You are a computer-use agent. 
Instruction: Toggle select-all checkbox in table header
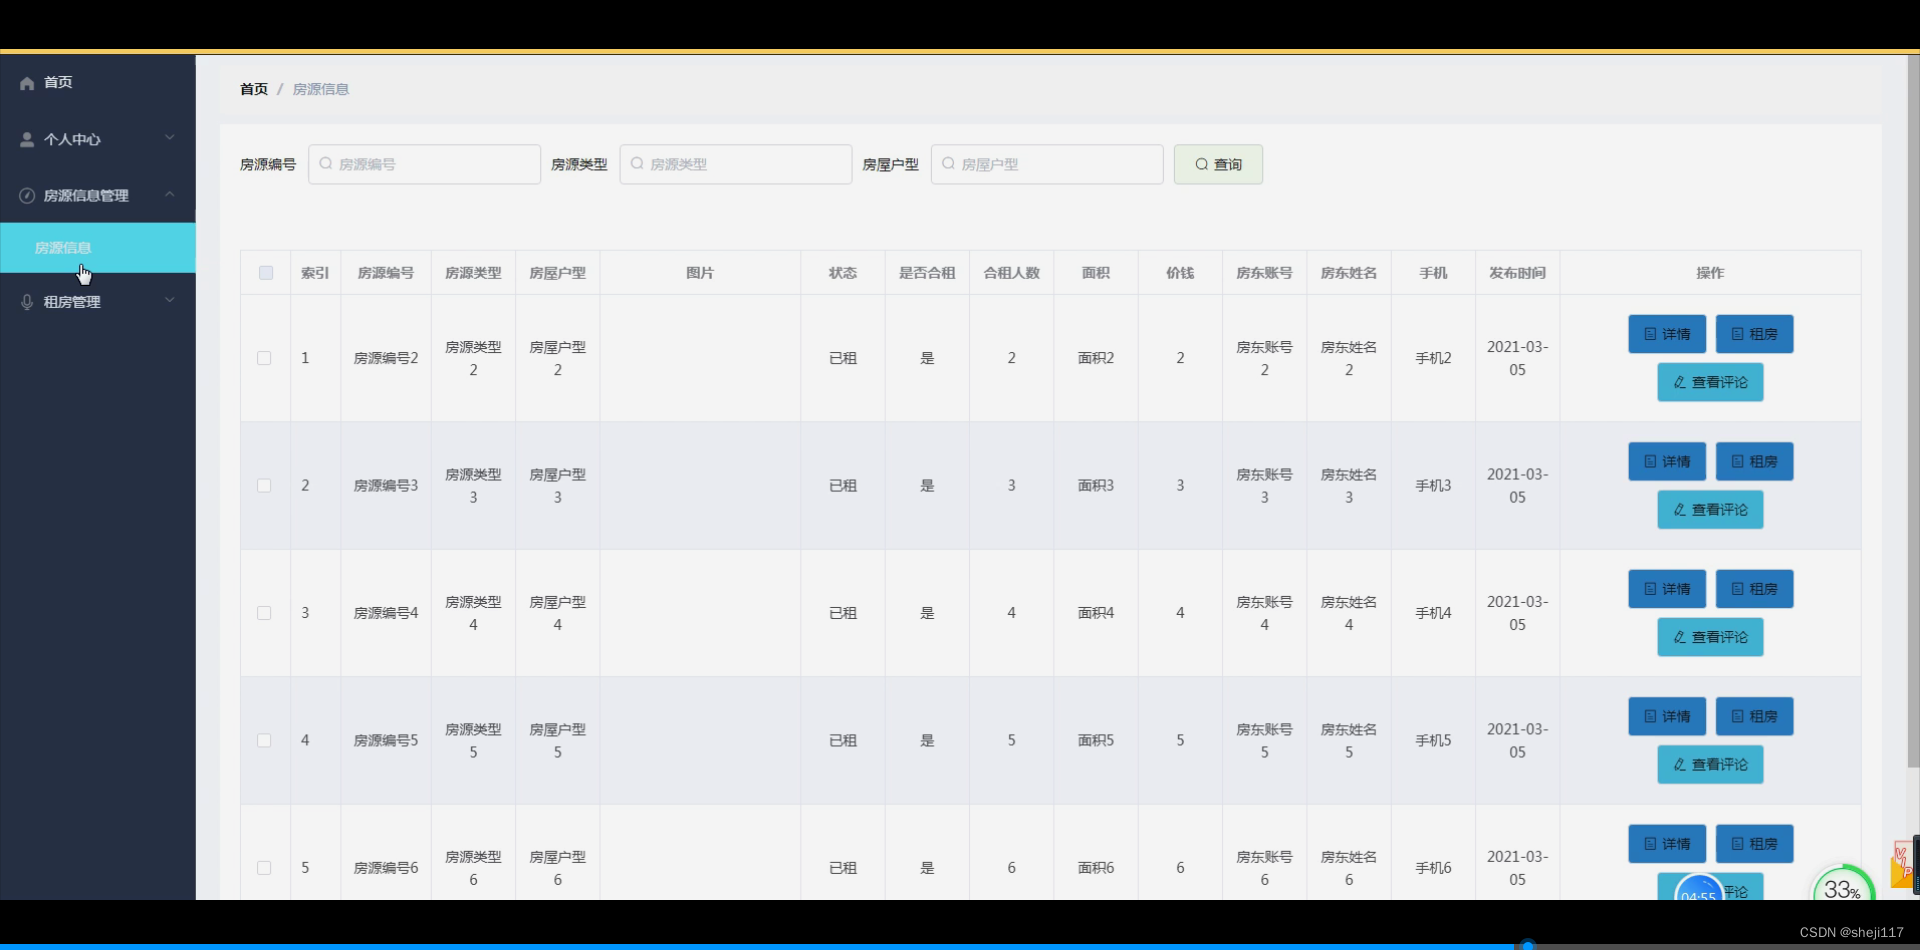(x=266, y=273)
